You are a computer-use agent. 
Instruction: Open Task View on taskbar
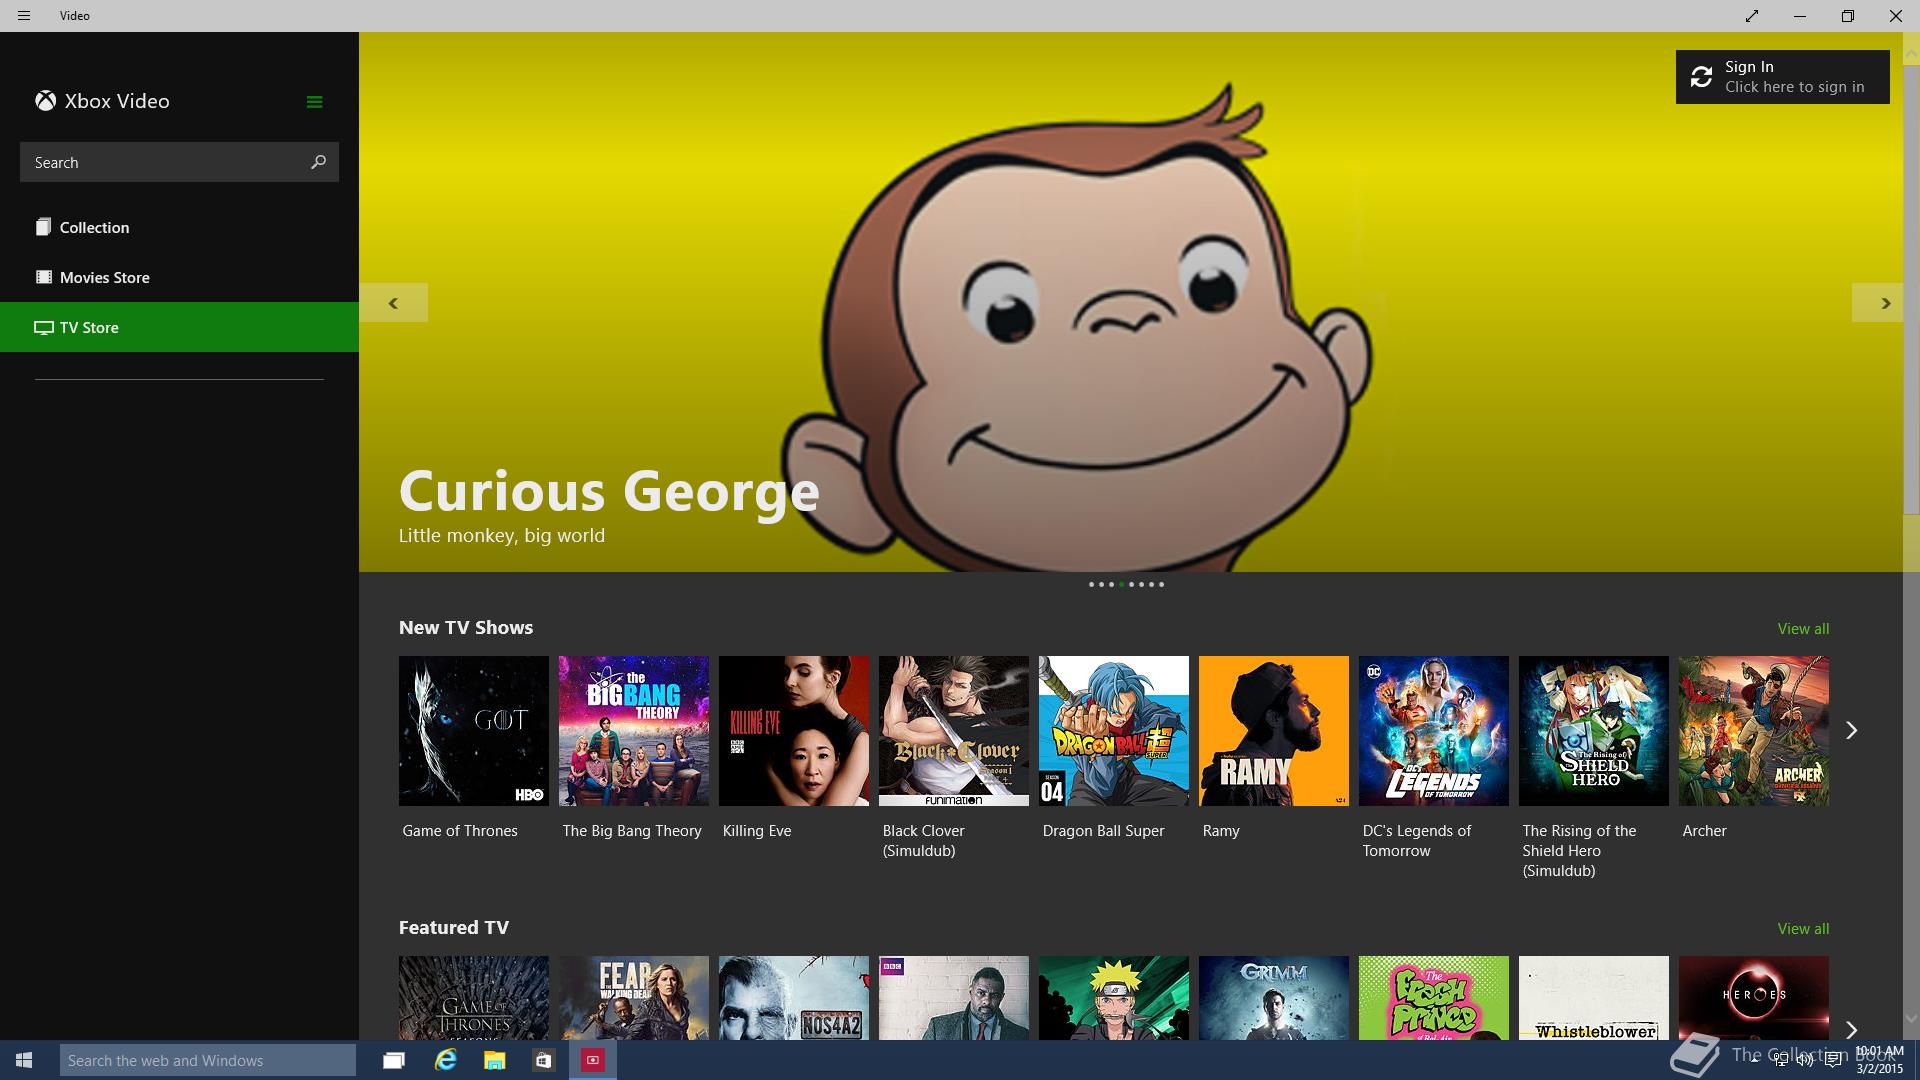coord(394,1060)
